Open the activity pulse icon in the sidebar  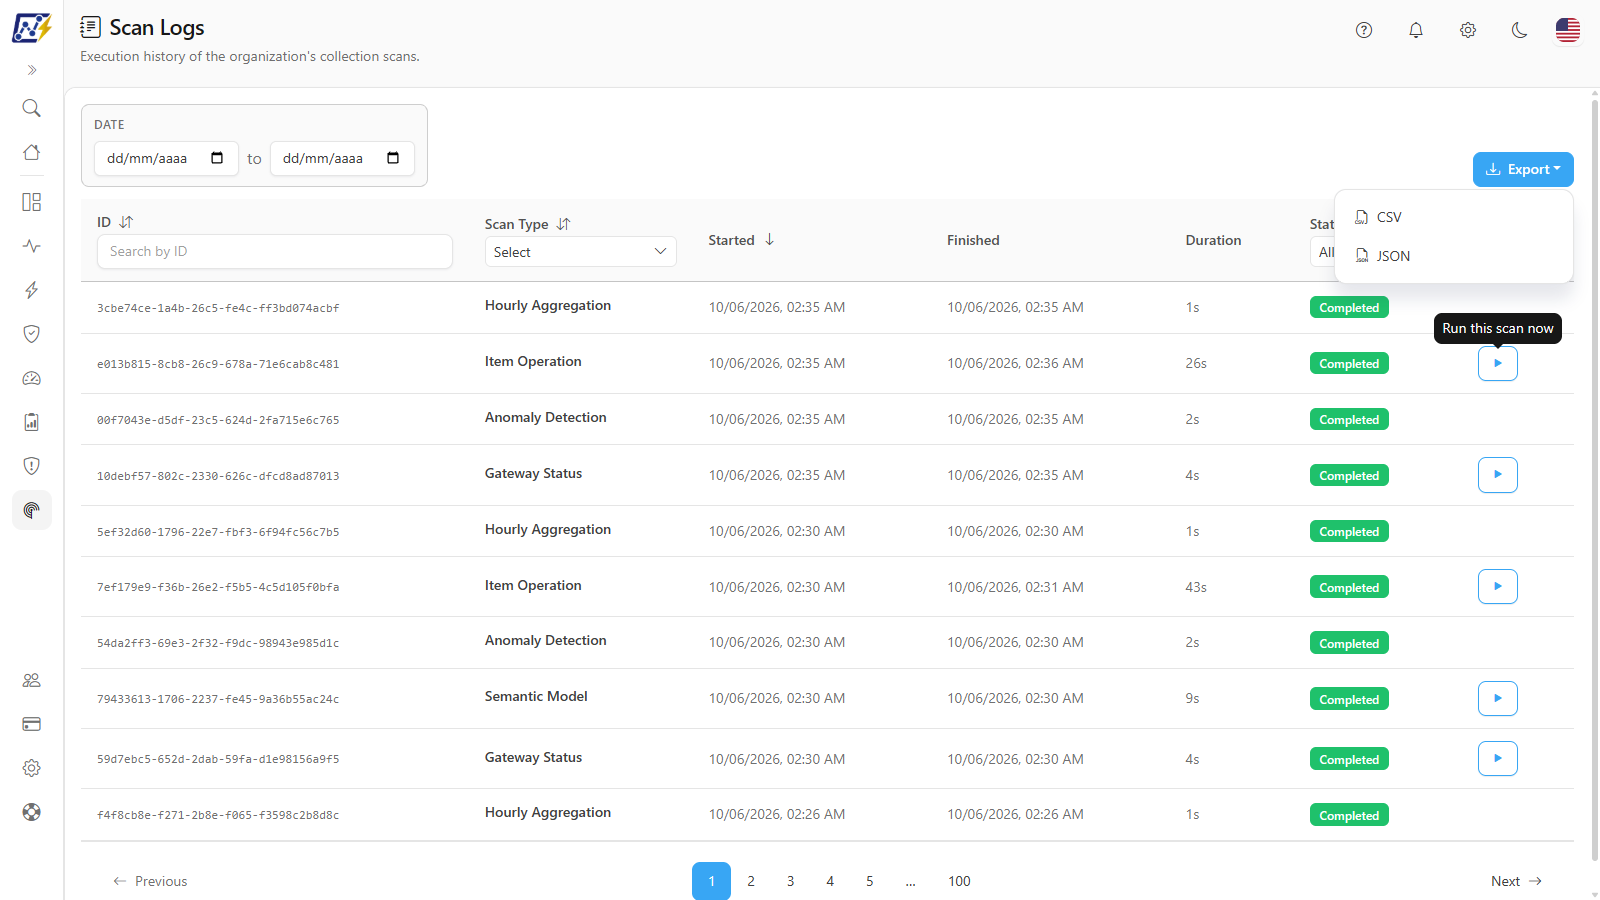(x=32, y=246)
